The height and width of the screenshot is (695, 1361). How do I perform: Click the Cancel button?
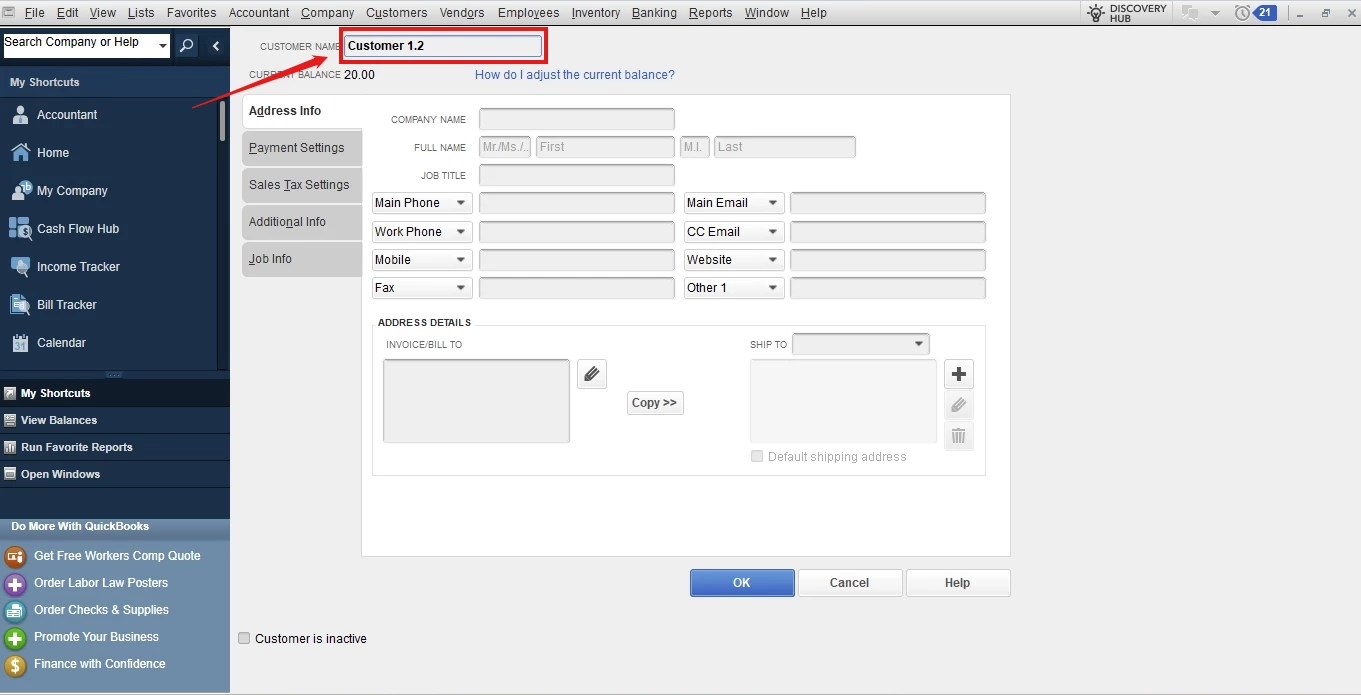tap(850, 583)
